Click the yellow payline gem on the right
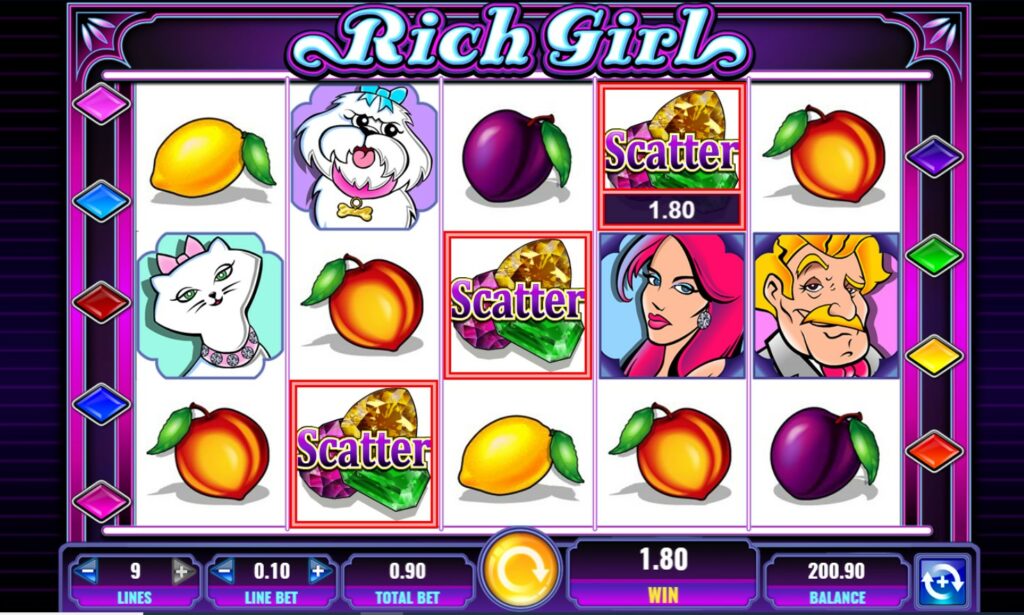This screenshot has height=615, width=1024. [934, 355]
